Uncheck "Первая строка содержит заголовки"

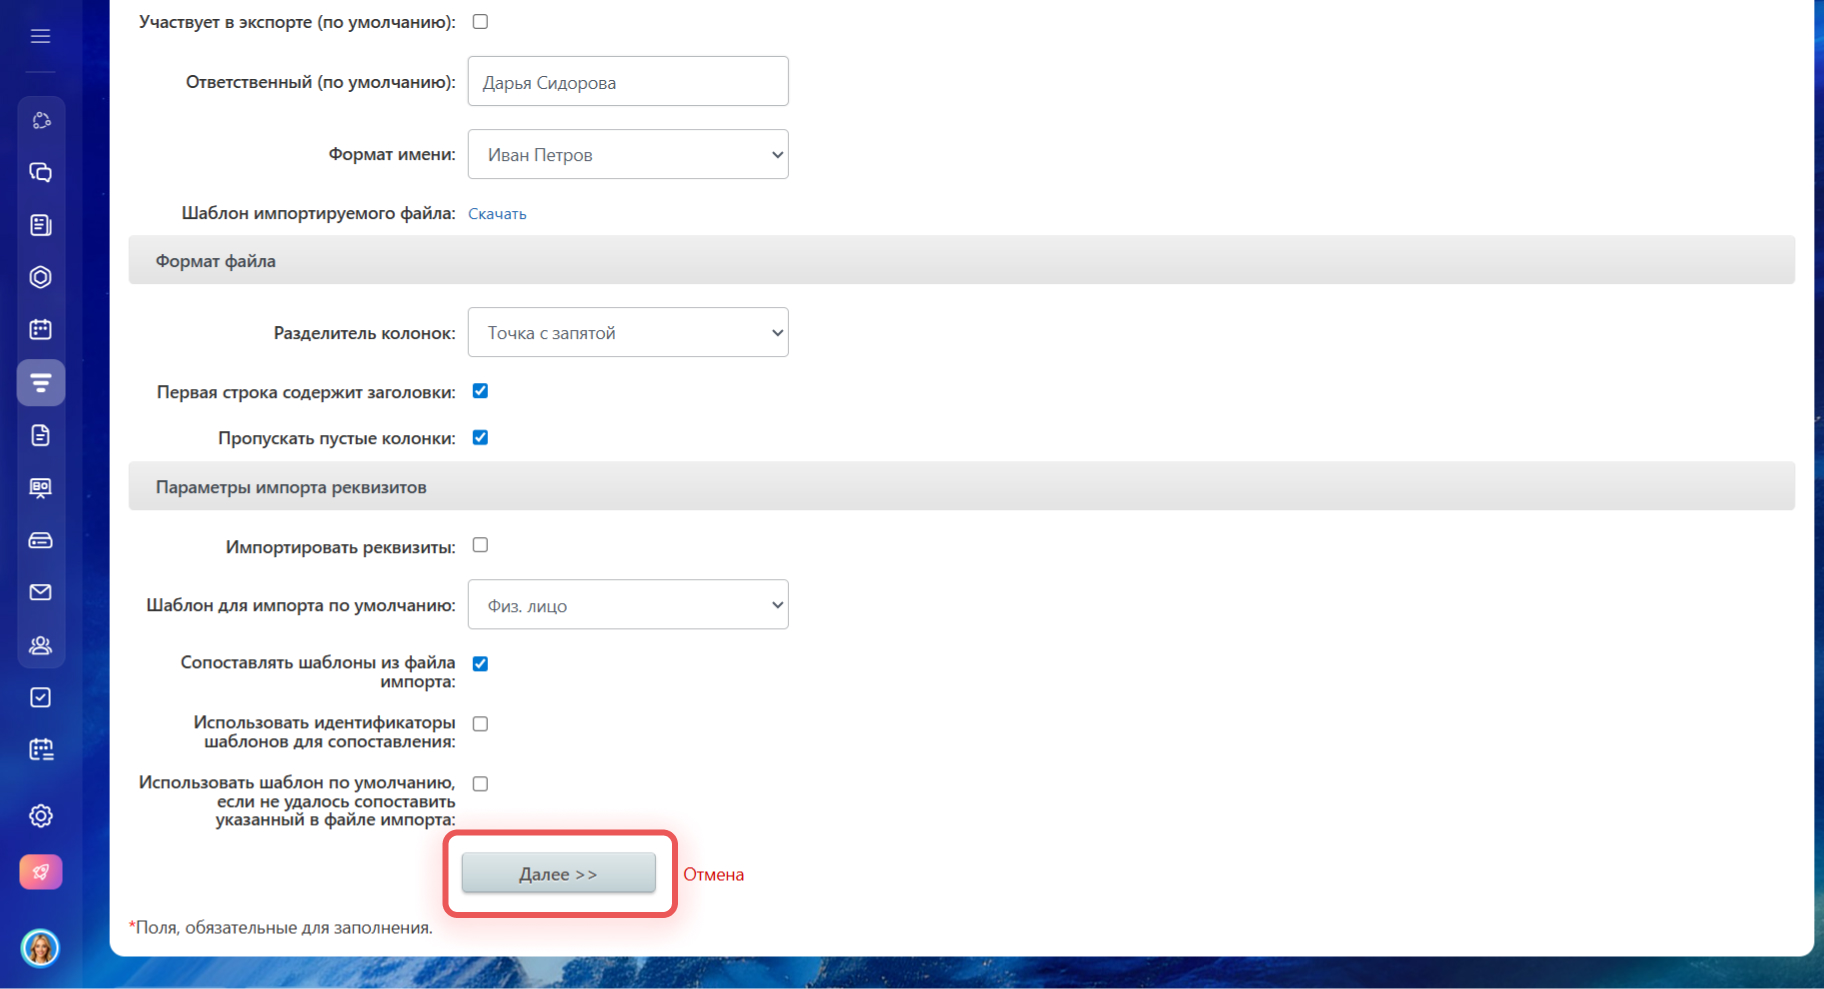click(x=480, y=391)
